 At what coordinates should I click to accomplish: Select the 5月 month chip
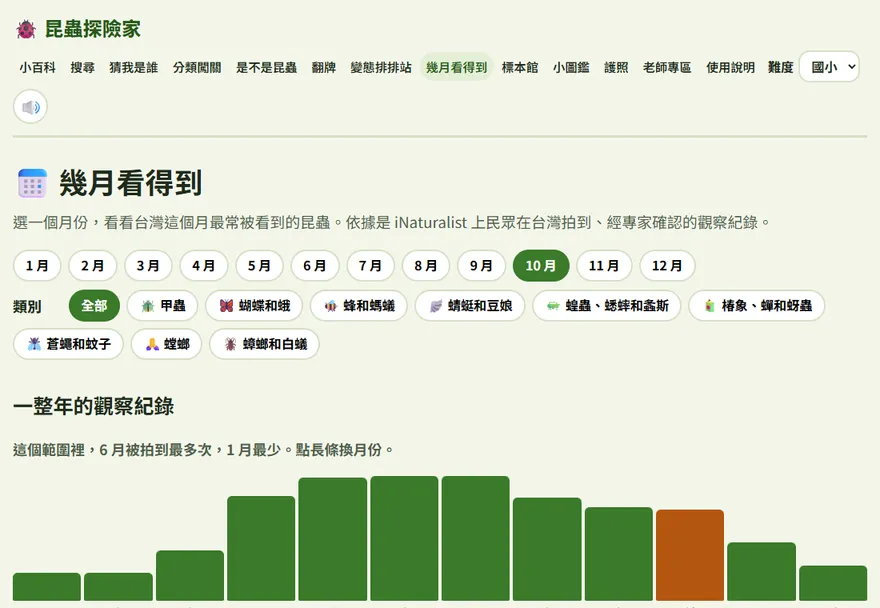259,266
